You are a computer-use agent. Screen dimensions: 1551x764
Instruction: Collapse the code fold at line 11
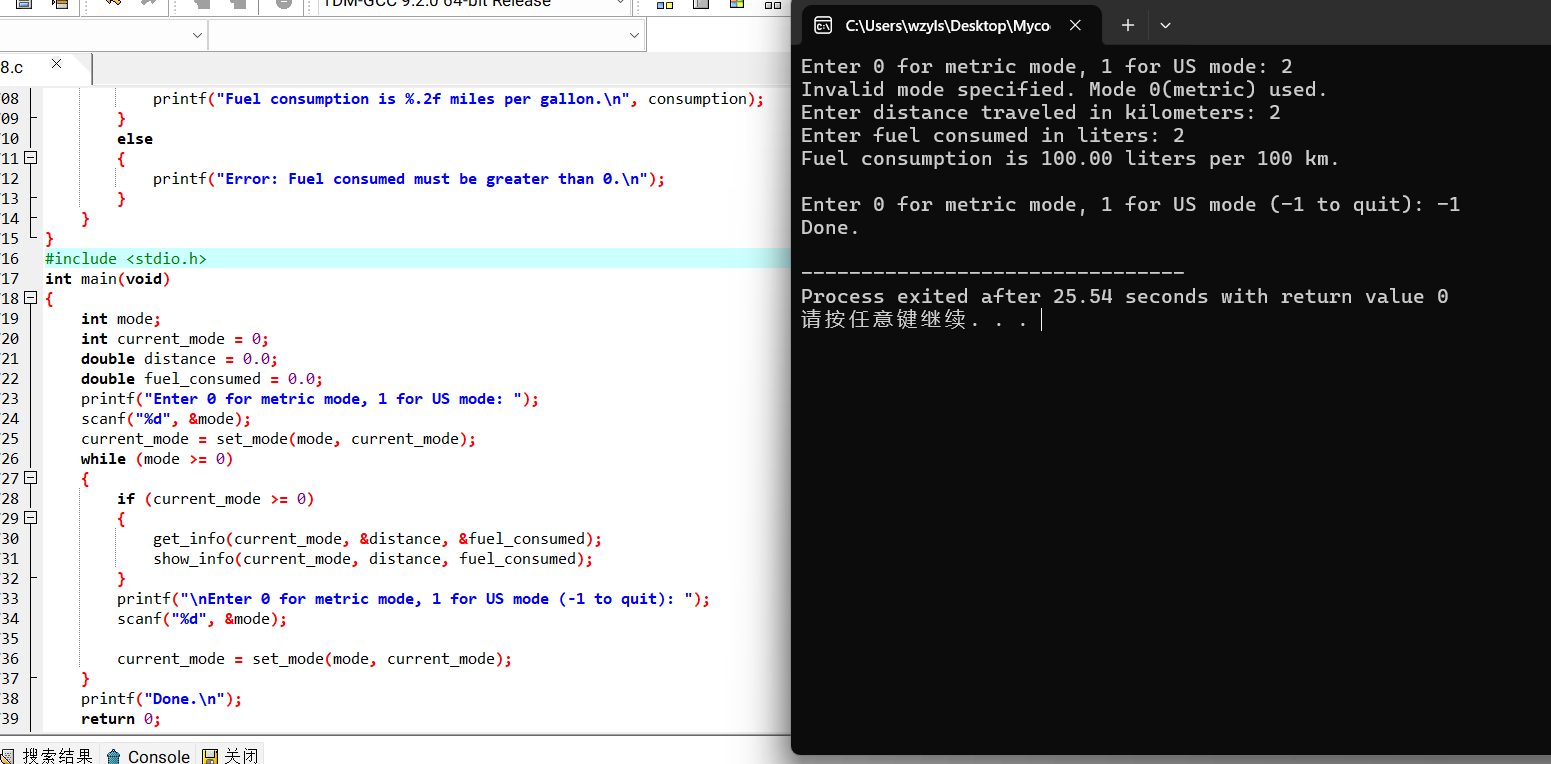[x=31, y=158]
